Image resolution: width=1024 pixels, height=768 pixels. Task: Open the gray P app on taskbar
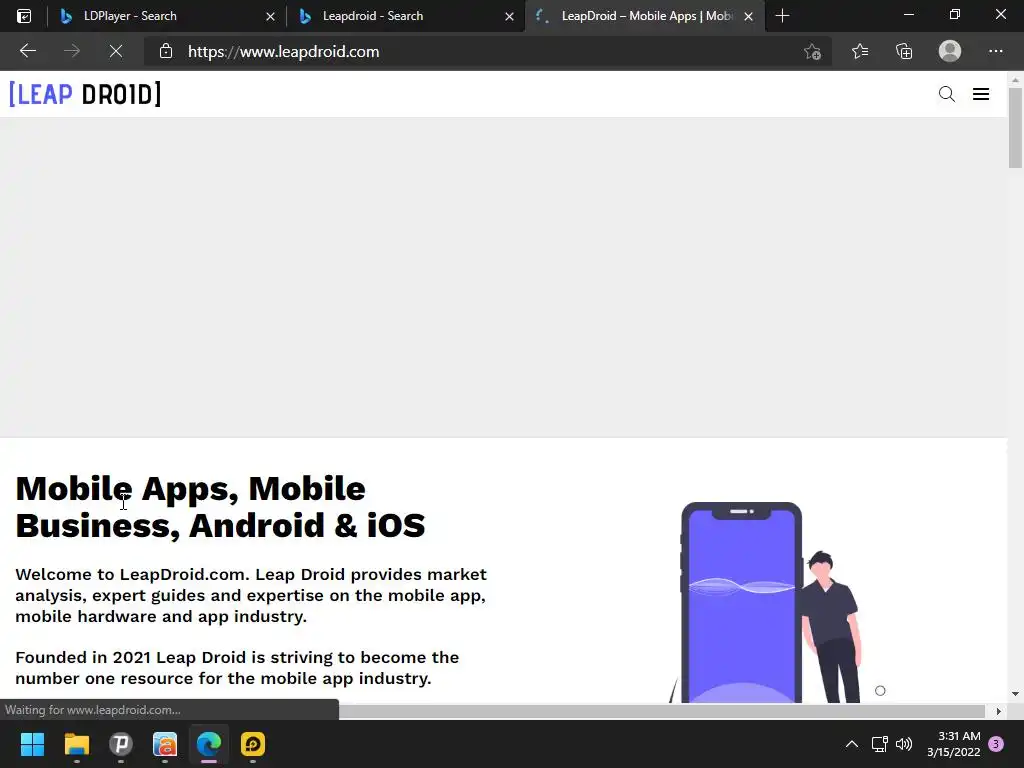[x=121, y=744]
